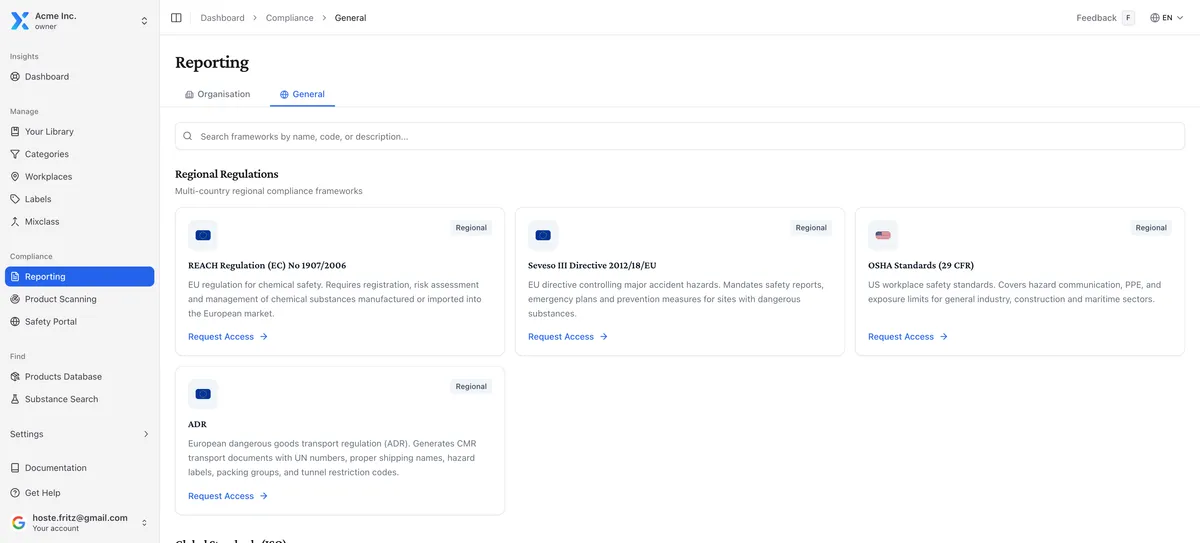
Task: Click the Regional badge on Seveso III card
Action: click(x=811, y=228)
